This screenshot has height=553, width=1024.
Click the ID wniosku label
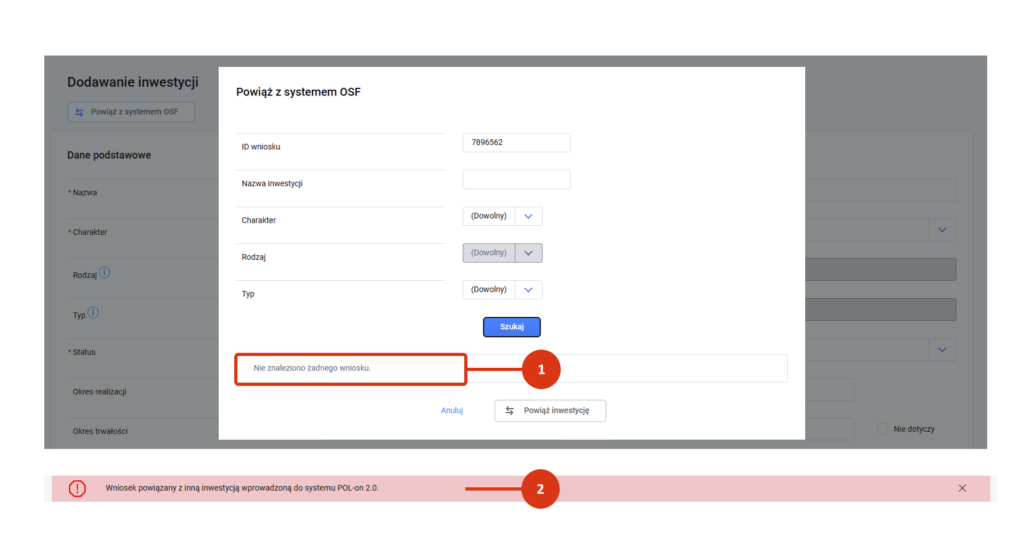coord(261,147)
